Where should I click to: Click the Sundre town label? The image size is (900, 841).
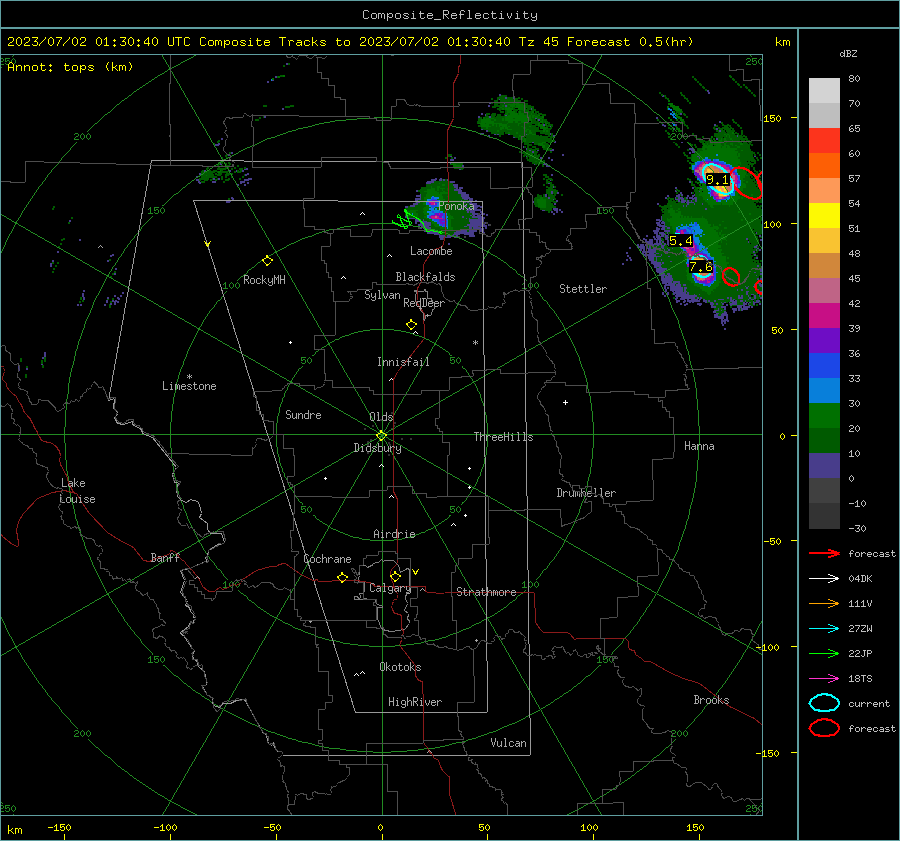coord(303,414)
